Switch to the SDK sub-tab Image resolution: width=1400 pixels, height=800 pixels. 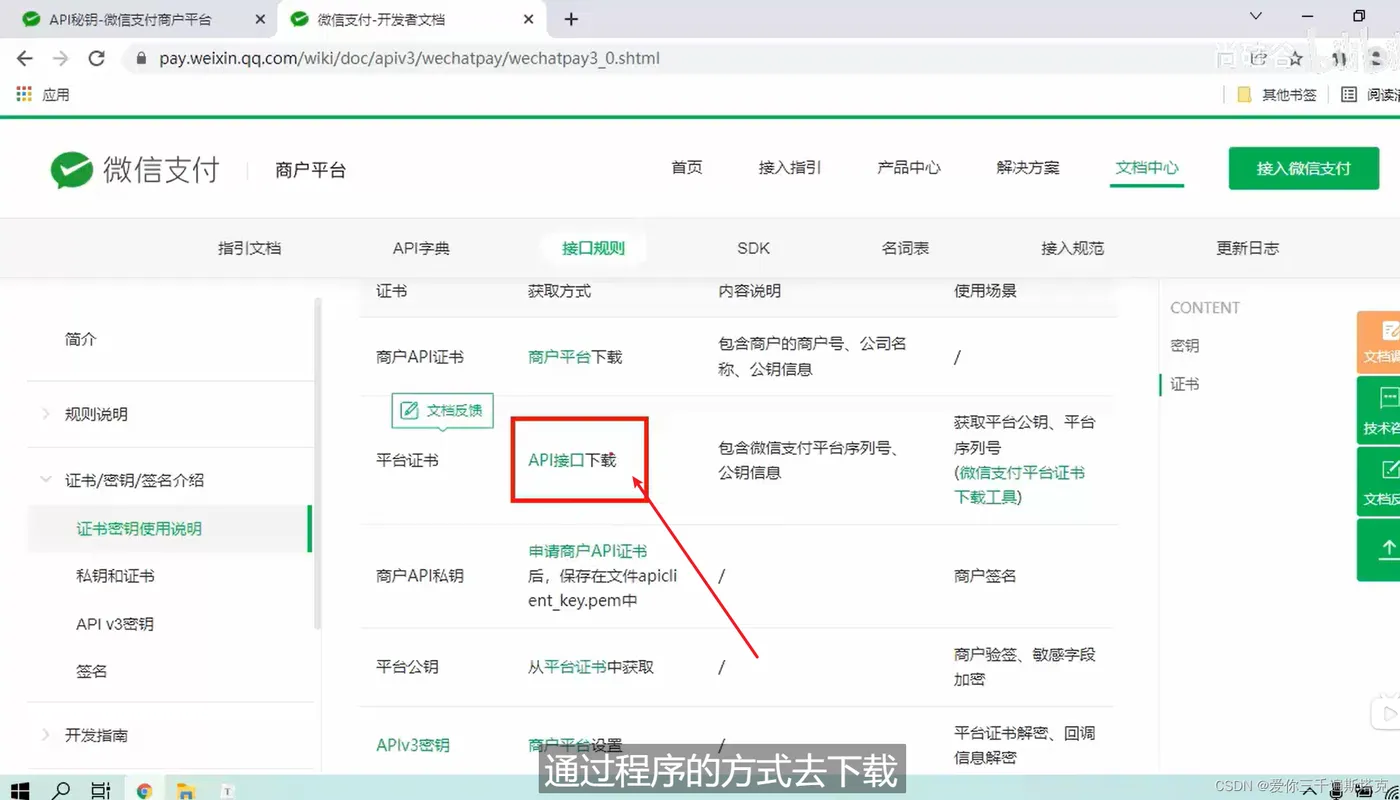pos(753,248)
